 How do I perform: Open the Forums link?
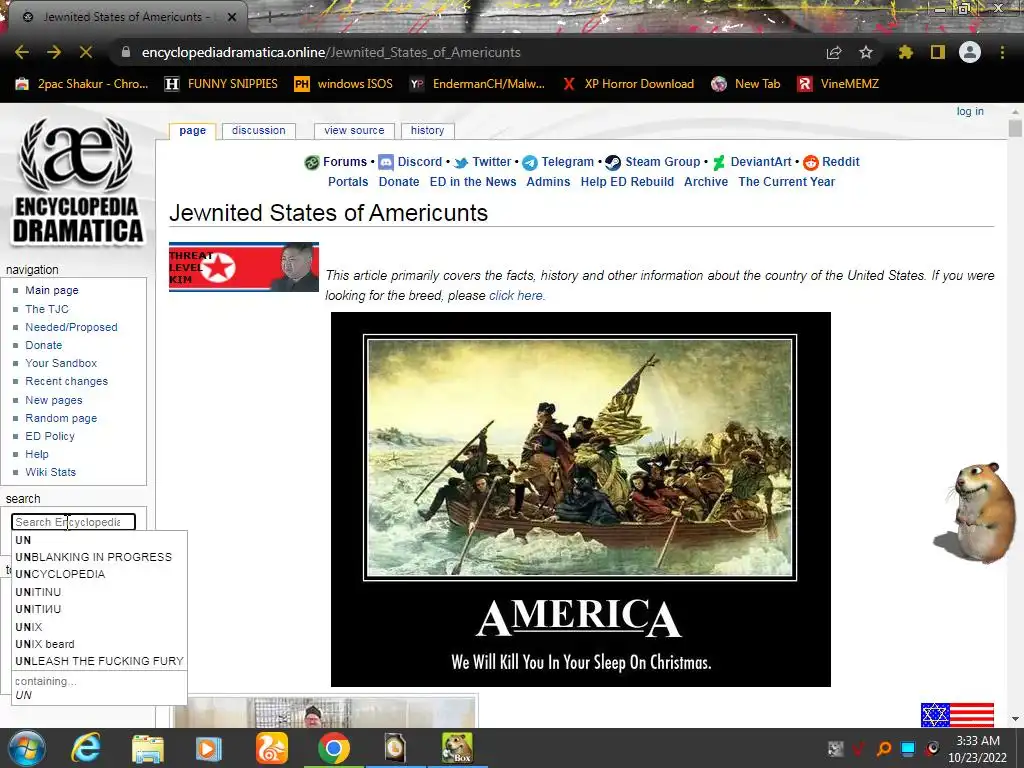pos(344,162)
